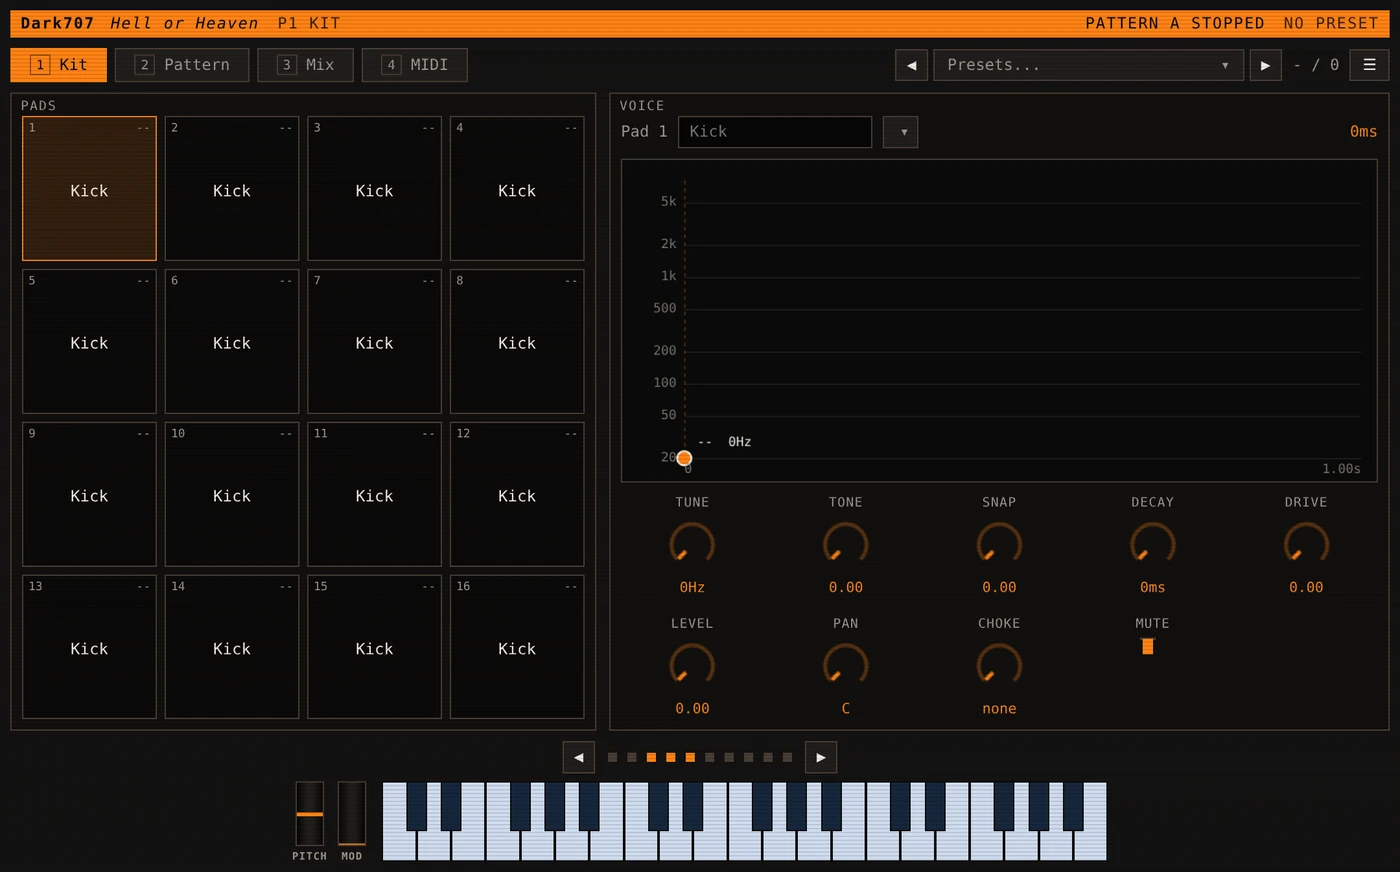Click the PATTERN A STOPPED status
Screen dimensions: 1400x872
[1175, 23]
